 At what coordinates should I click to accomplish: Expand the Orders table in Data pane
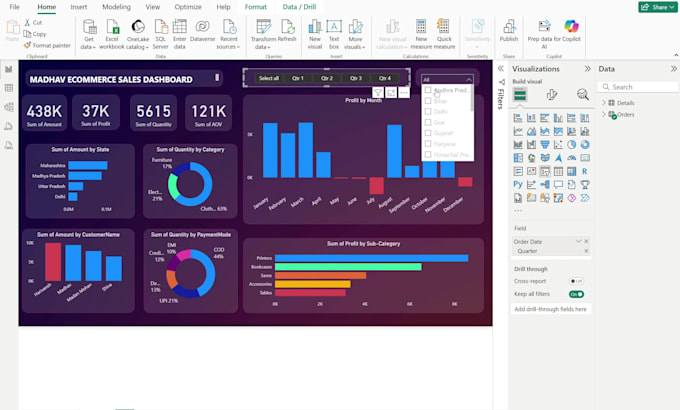pos(604,115)
